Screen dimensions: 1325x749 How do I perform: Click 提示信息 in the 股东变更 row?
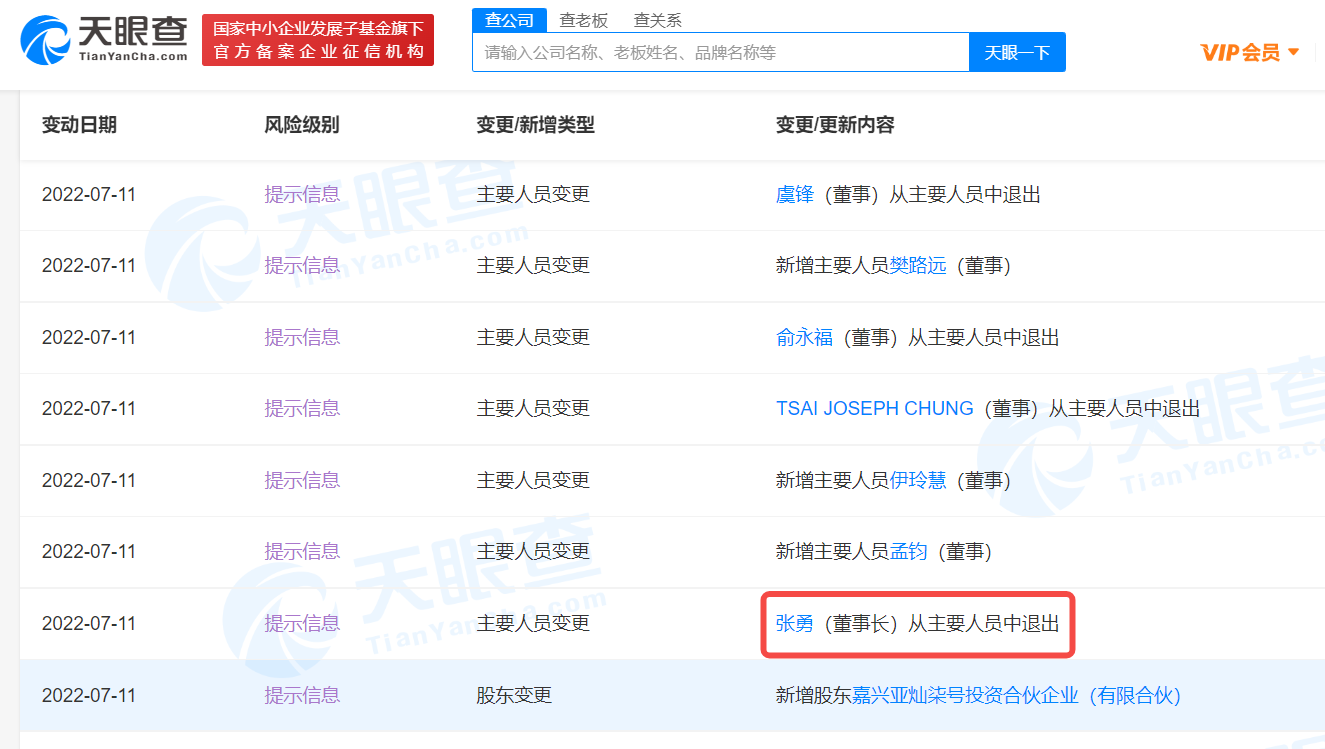point(302,696)
